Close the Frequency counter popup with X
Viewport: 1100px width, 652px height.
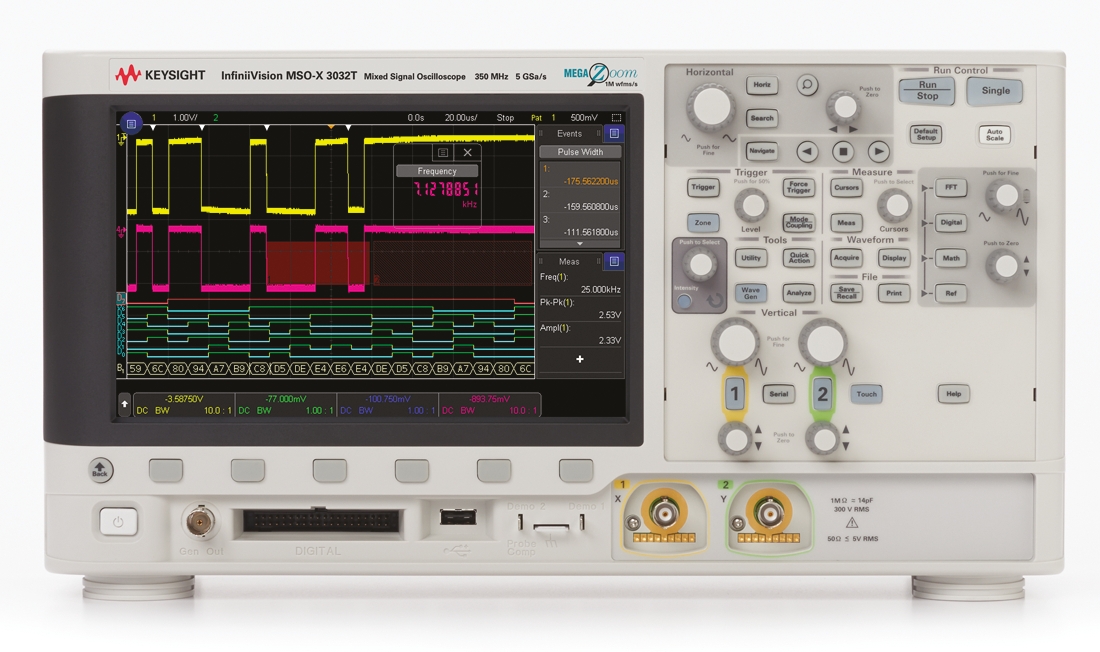468,152
